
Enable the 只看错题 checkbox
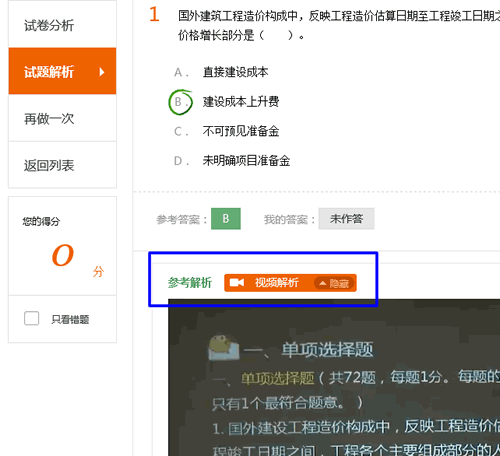click(x=31, y=318)
